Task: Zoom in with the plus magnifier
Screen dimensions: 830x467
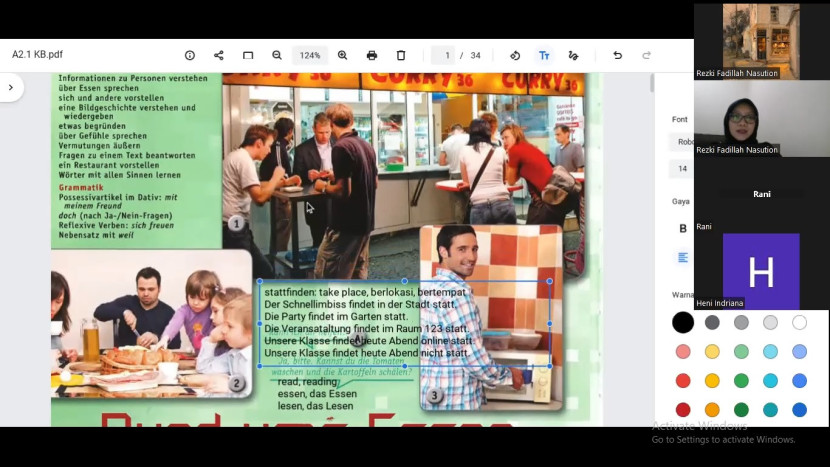Action: 342,55
